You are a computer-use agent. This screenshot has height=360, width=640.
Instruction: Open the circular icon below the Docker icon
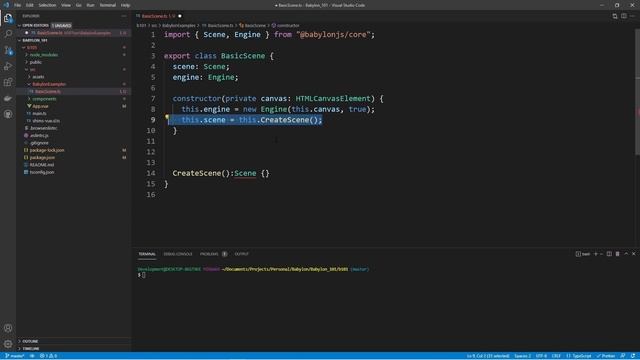[x=8, y=114]
